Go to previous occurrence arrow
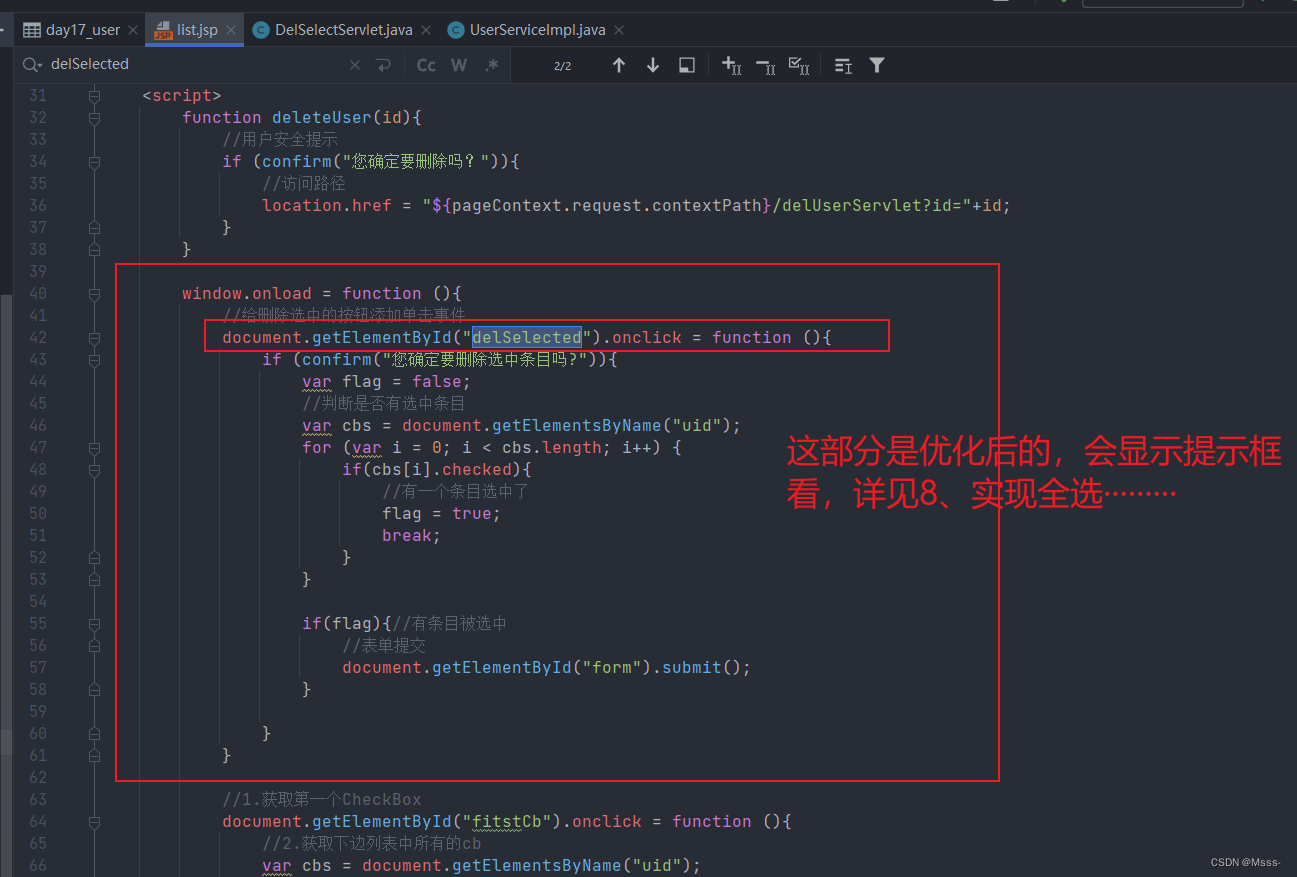 [x=619, y=65]
